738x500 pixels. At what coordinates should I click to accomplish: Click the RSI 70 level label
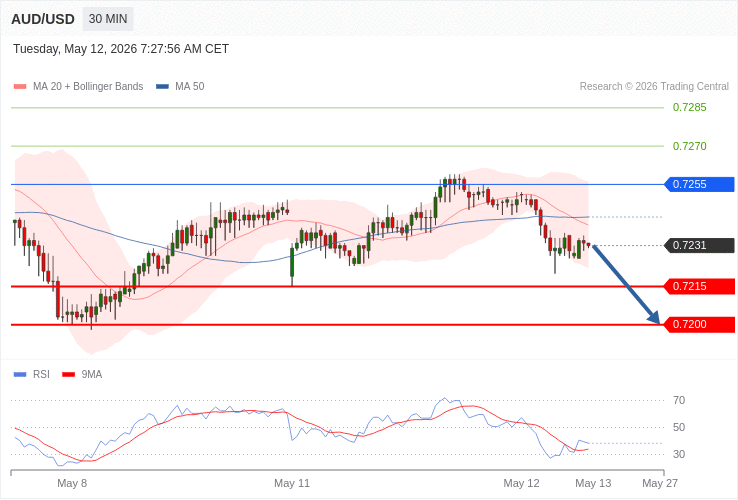click(679, 401)
